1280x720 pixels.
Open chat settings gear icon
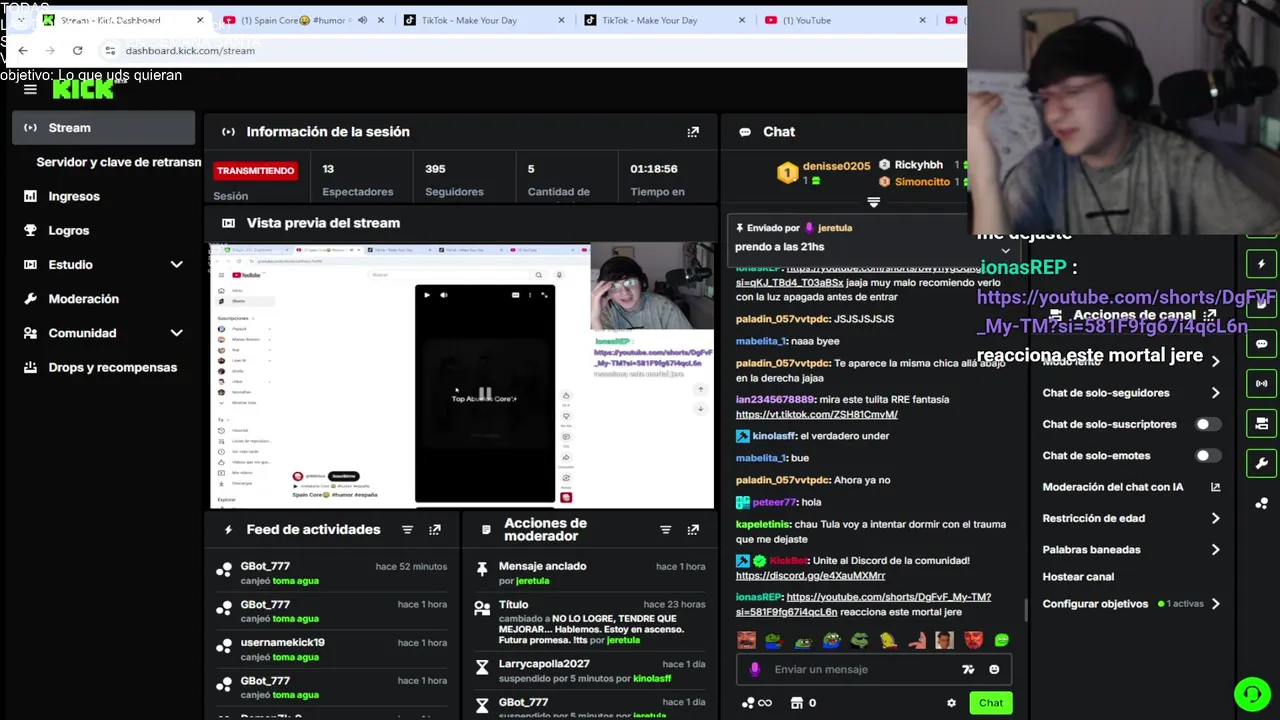[951, 703]
